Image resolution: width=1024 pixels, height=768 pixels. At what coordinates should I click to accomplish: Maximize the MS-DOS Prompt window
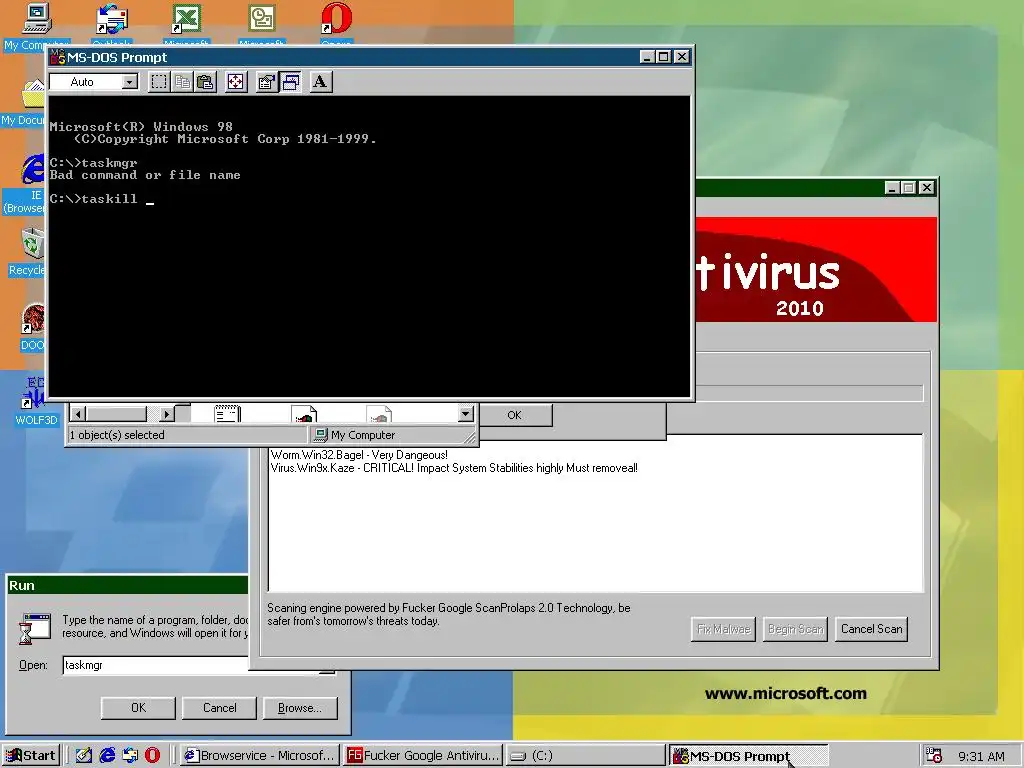[x=664, y=57]
